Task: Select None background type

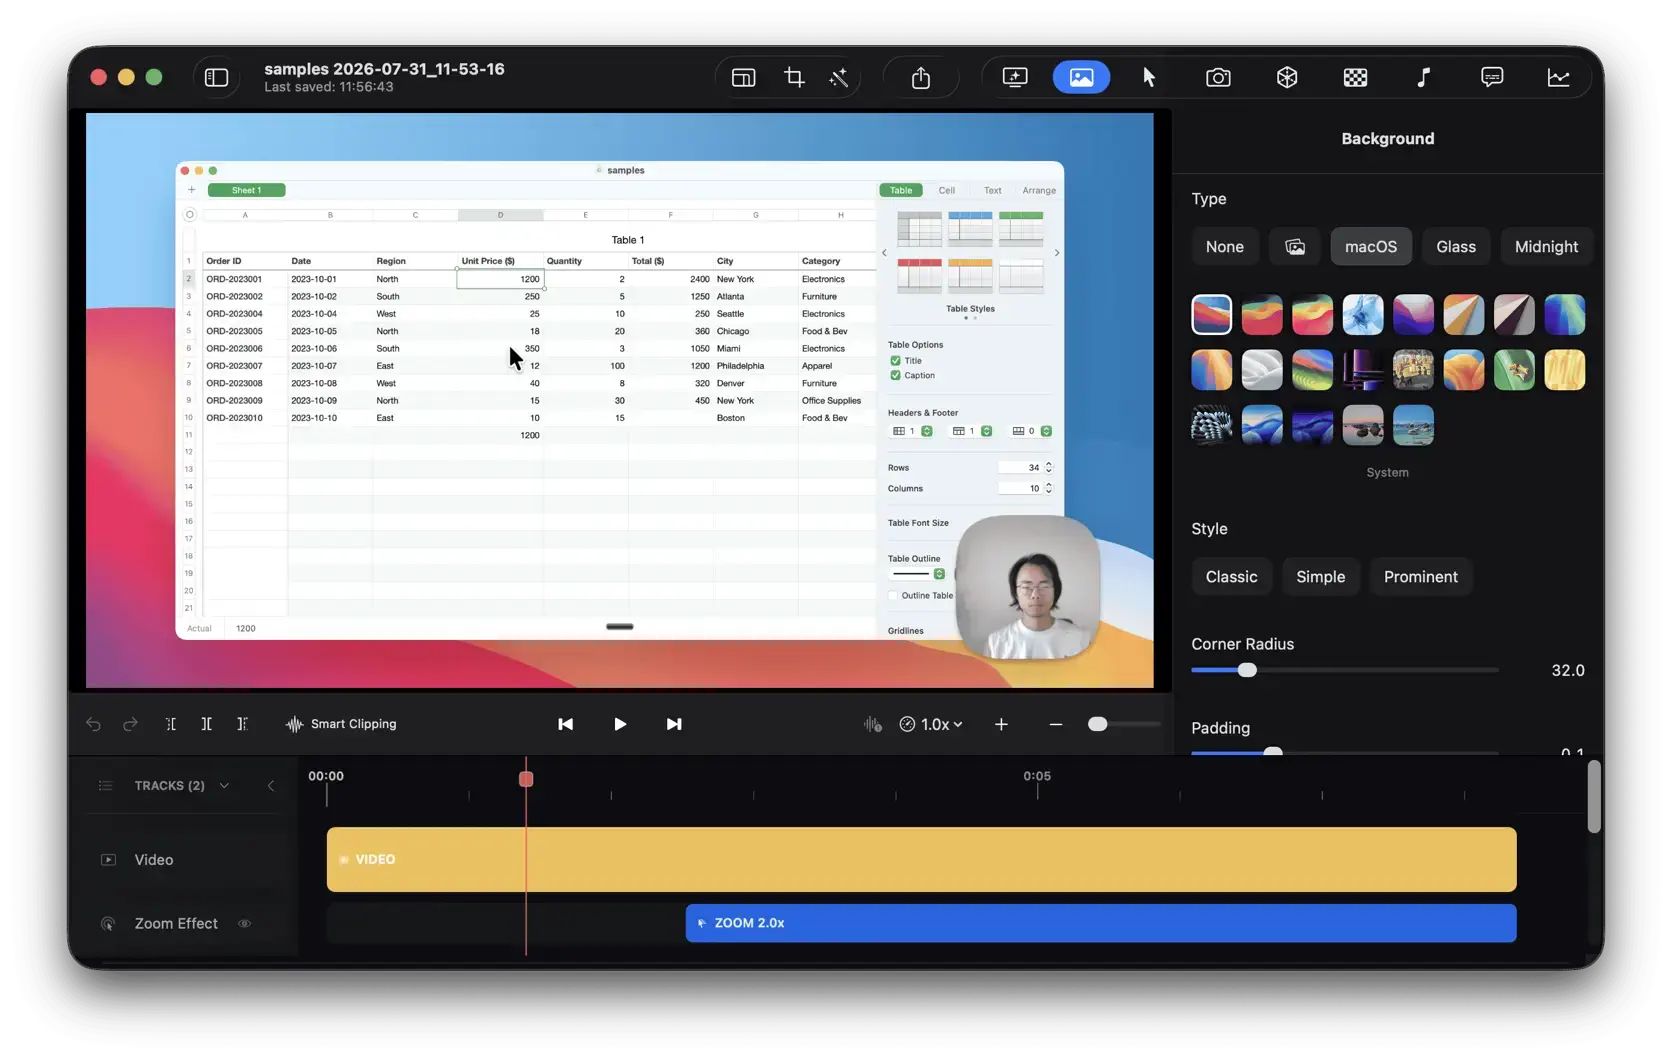Action: pos(1224,247)
